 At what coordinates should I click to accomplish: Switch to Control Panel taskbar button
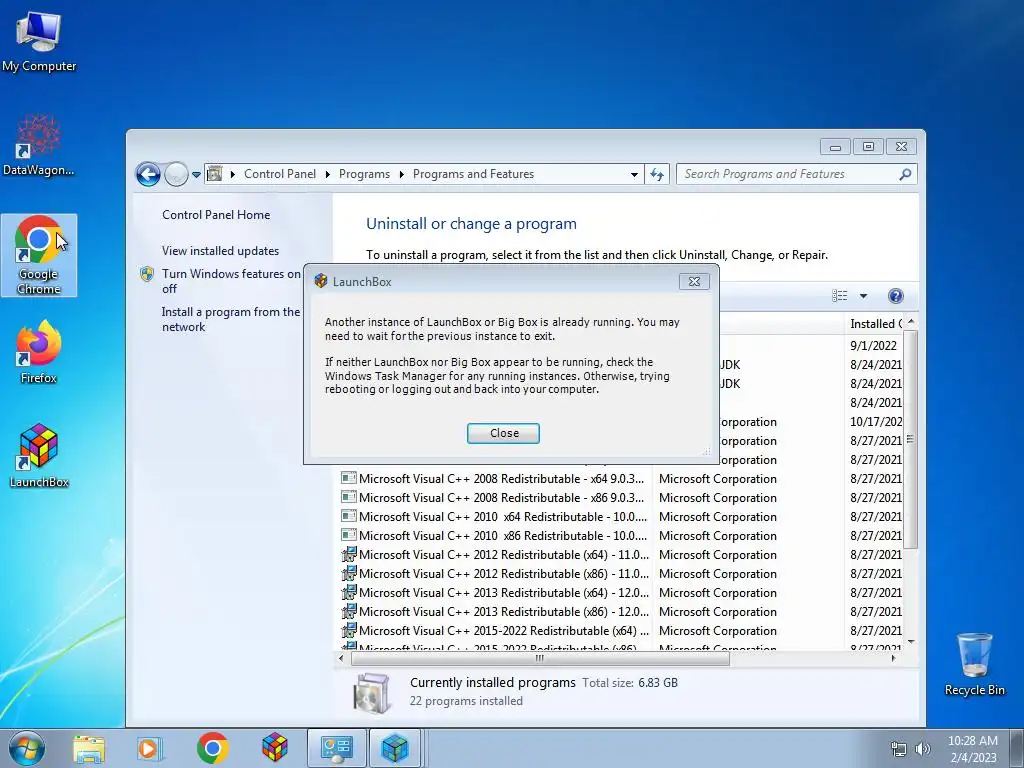tap(337, 748)
